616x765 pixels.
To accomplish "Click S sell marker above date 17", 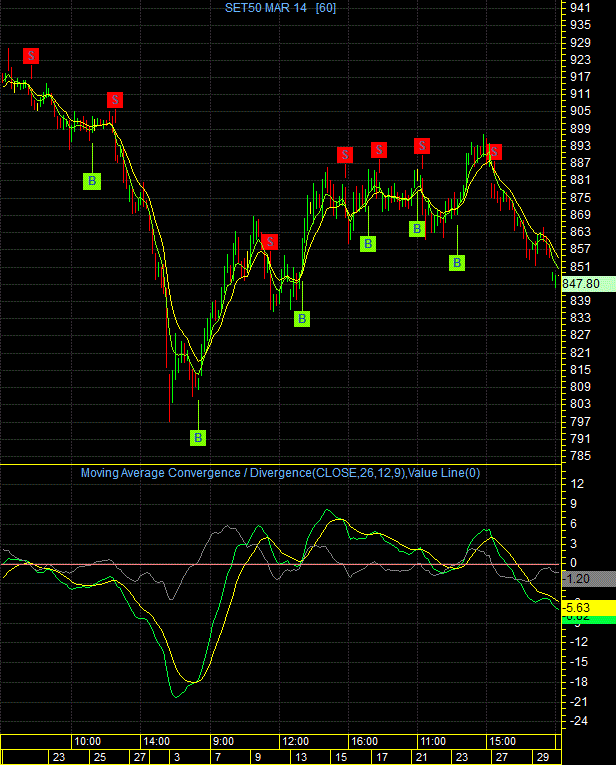I will pyautogui.click(x=379, y=150).
